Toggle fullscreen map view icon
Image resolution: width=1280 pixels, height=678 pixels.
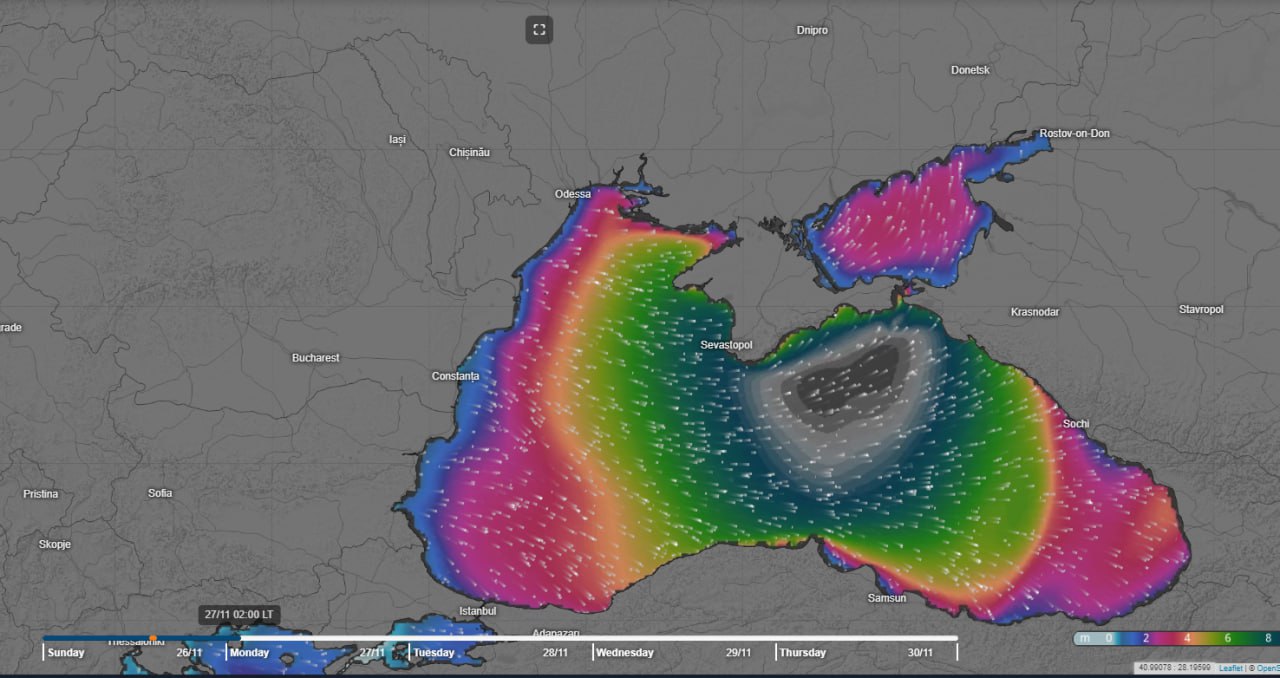(539, 30)
